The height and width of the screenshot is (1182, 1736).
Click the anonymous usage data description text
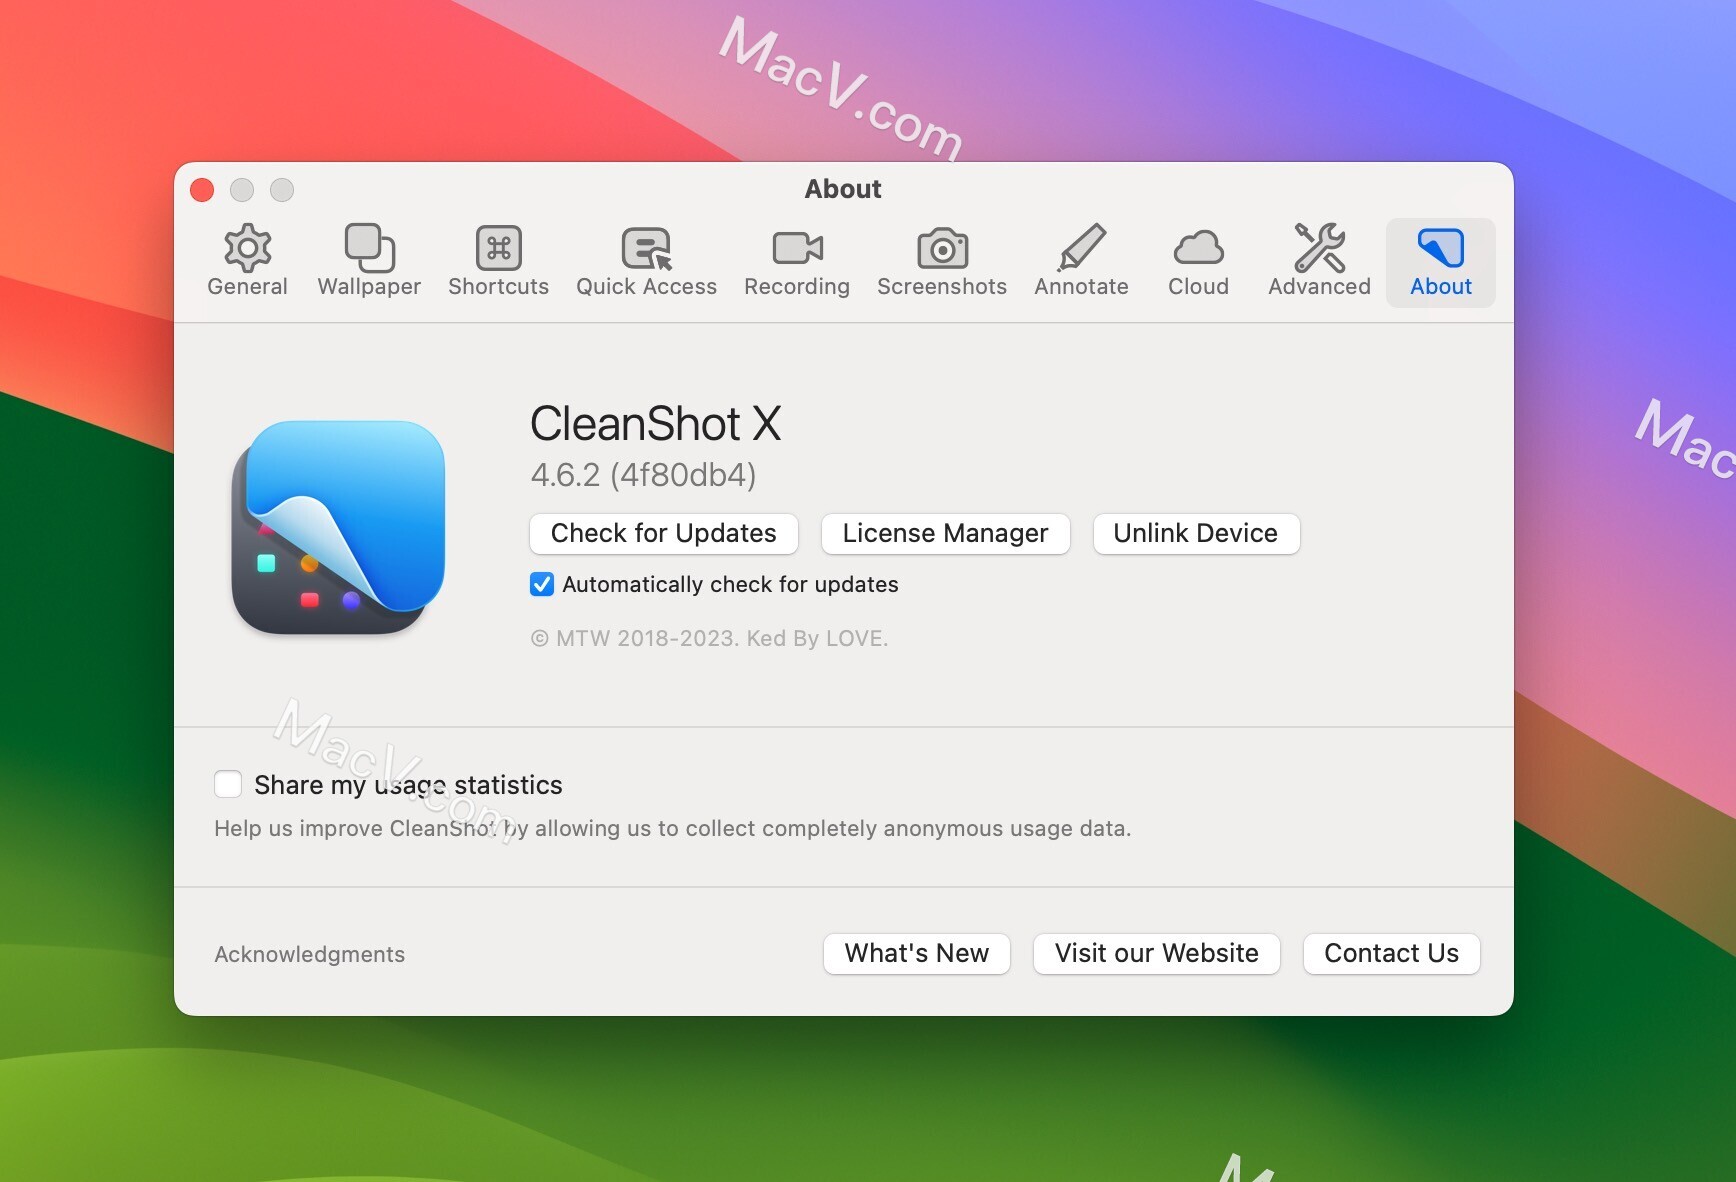click(x=673, y=828)
